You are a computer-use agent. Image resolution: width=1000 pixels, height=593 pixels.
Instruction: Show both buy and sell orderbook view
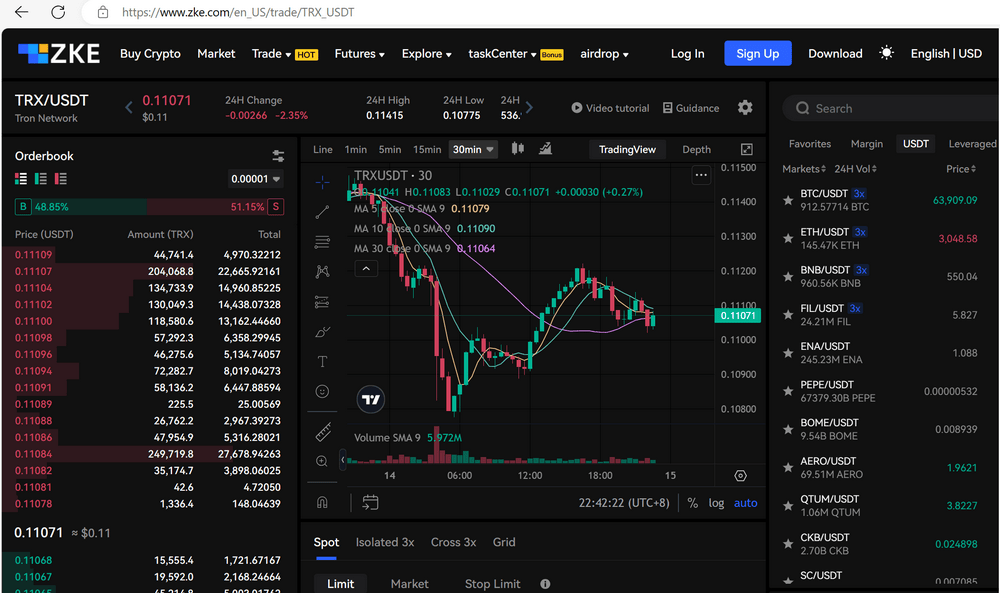point(21,179)
